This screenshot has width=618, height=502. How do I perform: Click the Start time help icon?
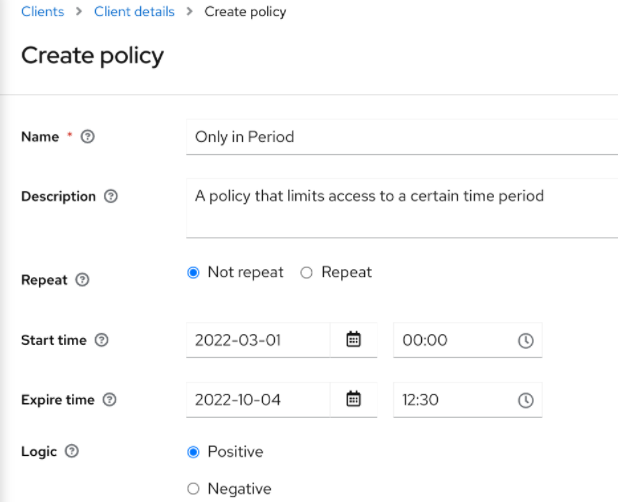click(102, 340)
